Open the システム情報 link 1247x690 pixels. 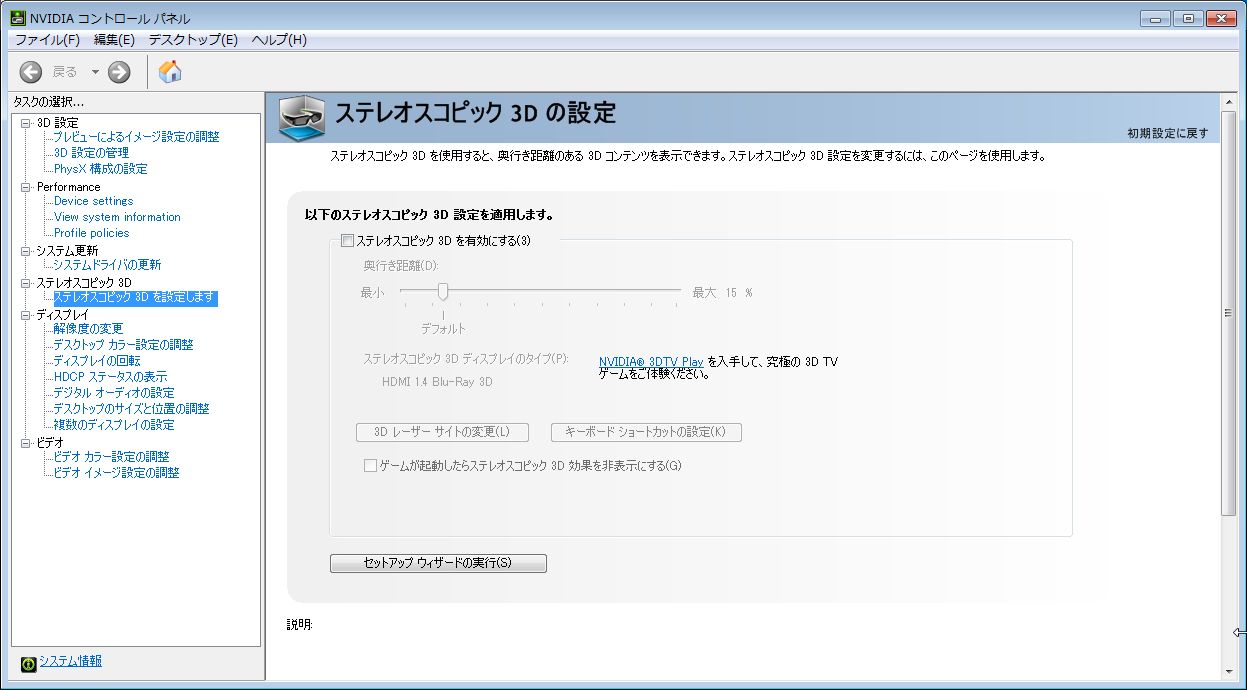click(70, 661)
